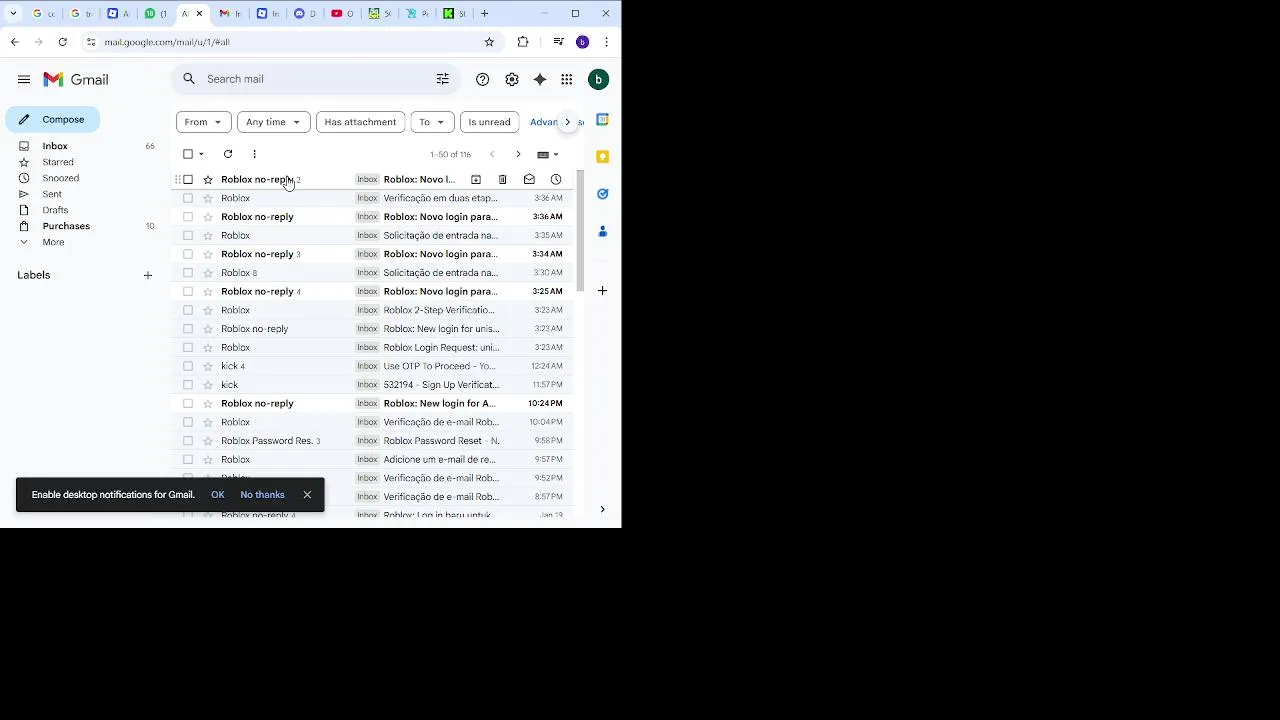Check the 'Roblox 2-Step Verificatio...' email
The image size is (1280, 720).
[x=188, y=310]
